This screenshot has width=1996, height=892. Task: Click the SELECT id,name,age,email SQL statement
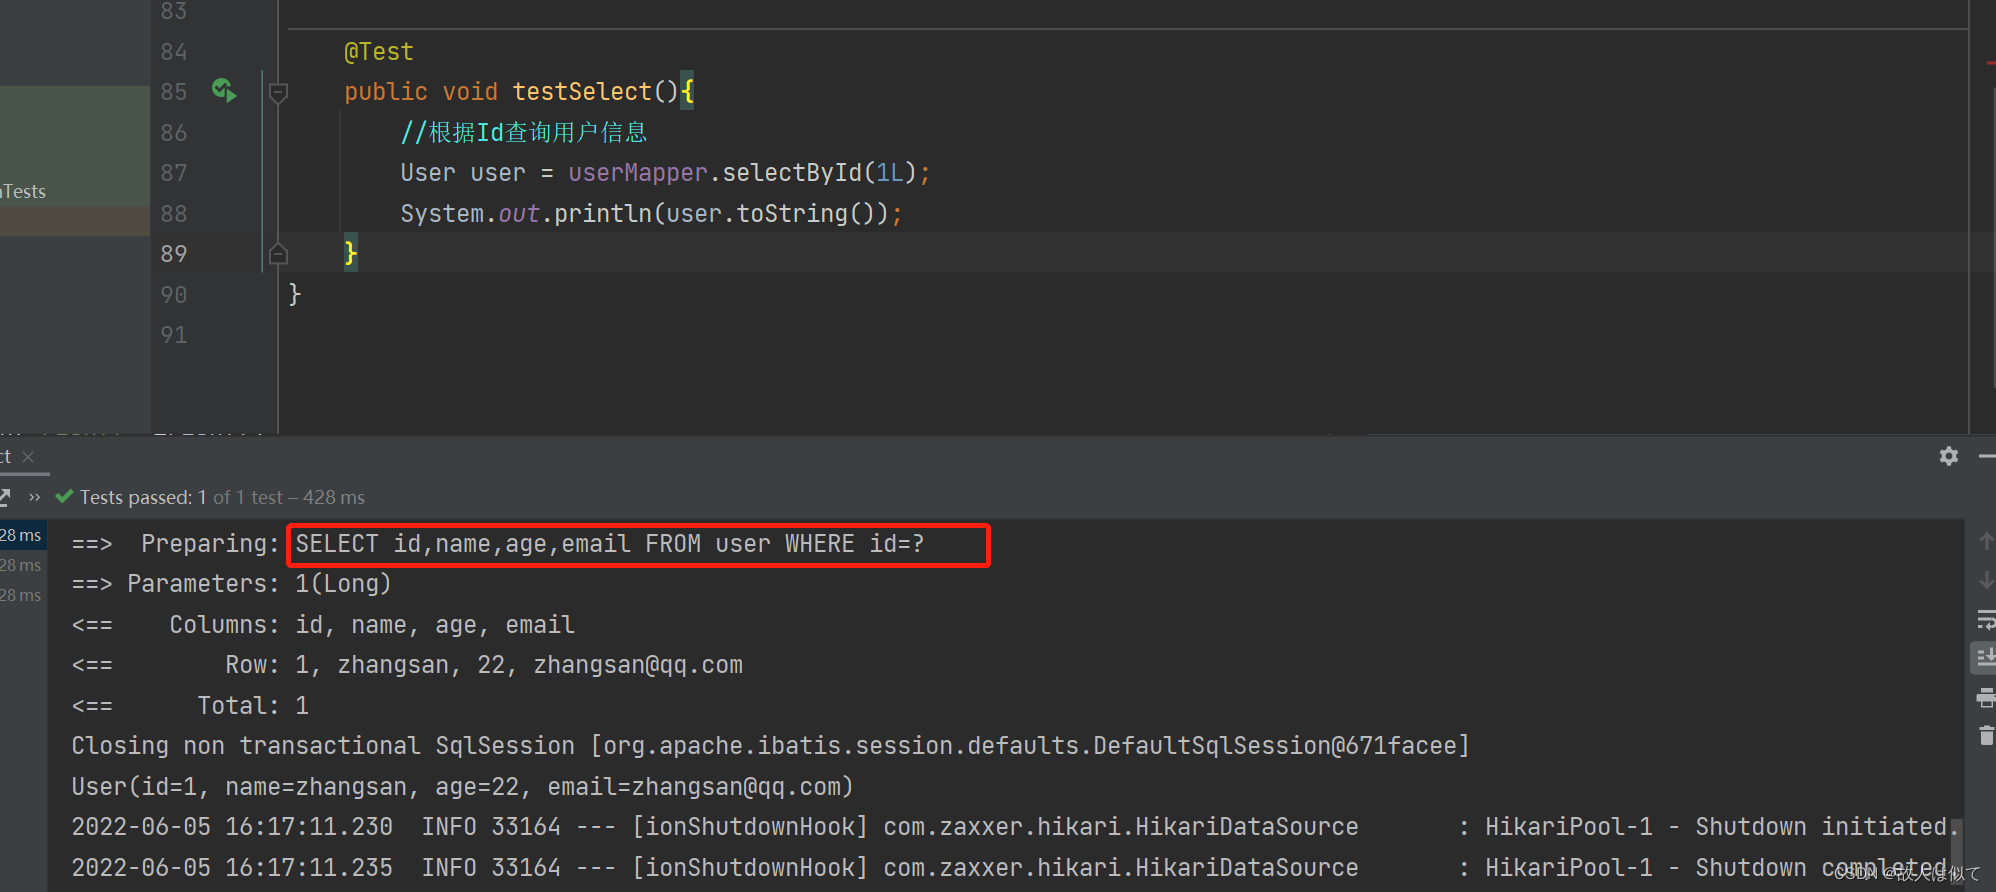610,544
